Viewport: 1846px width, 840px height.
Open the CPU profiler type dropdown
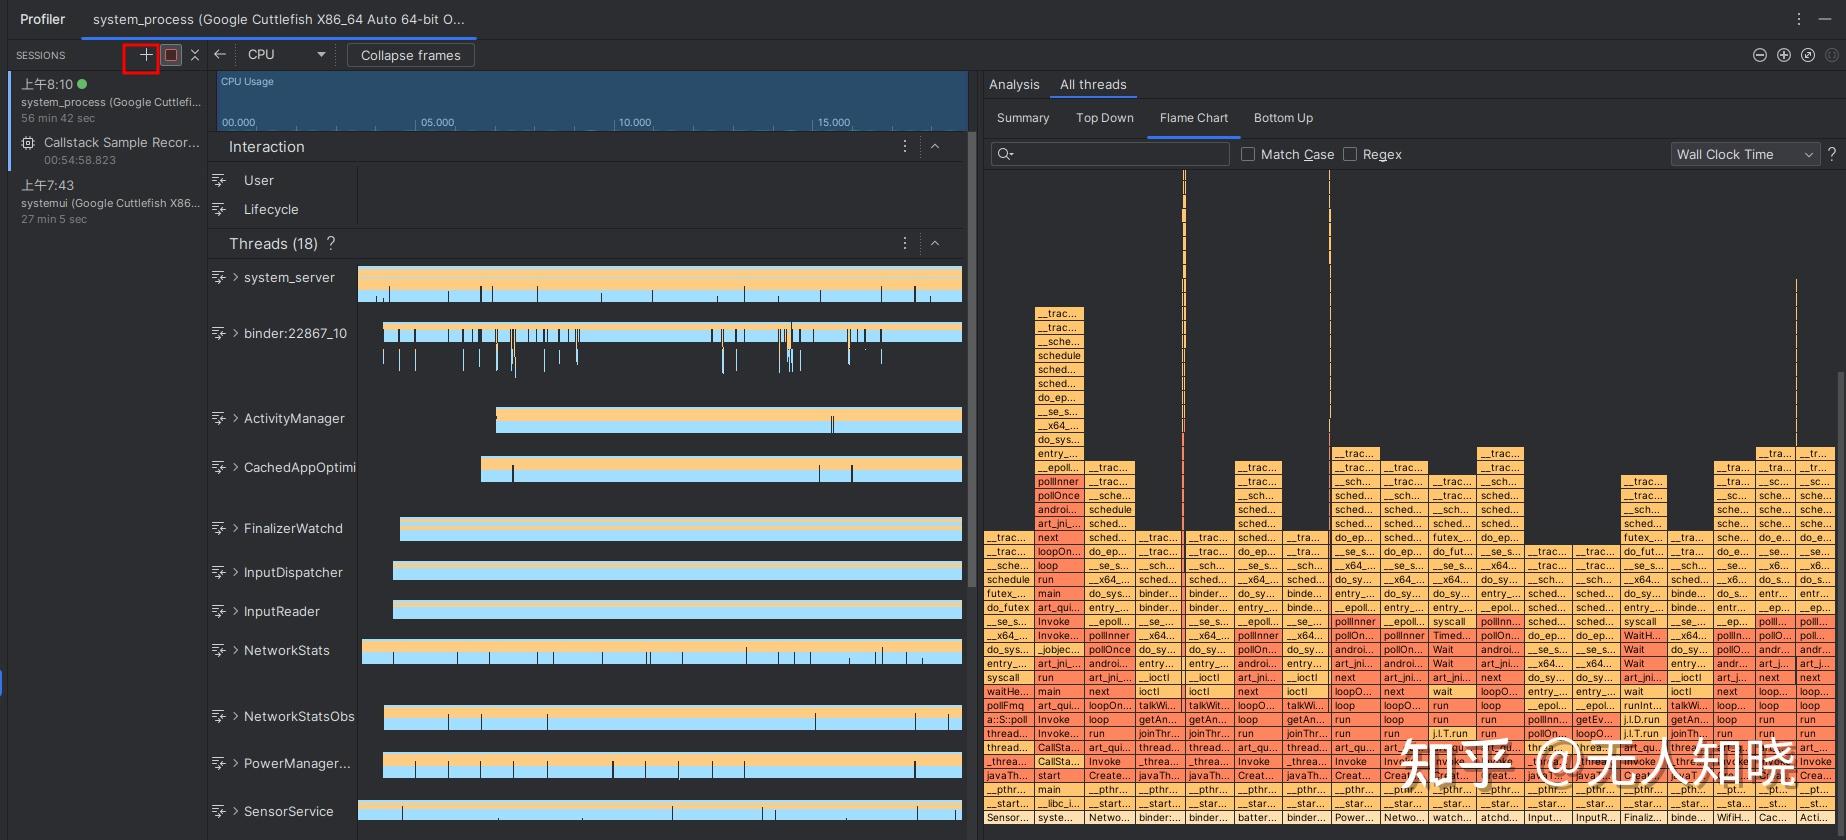point(286,55)
